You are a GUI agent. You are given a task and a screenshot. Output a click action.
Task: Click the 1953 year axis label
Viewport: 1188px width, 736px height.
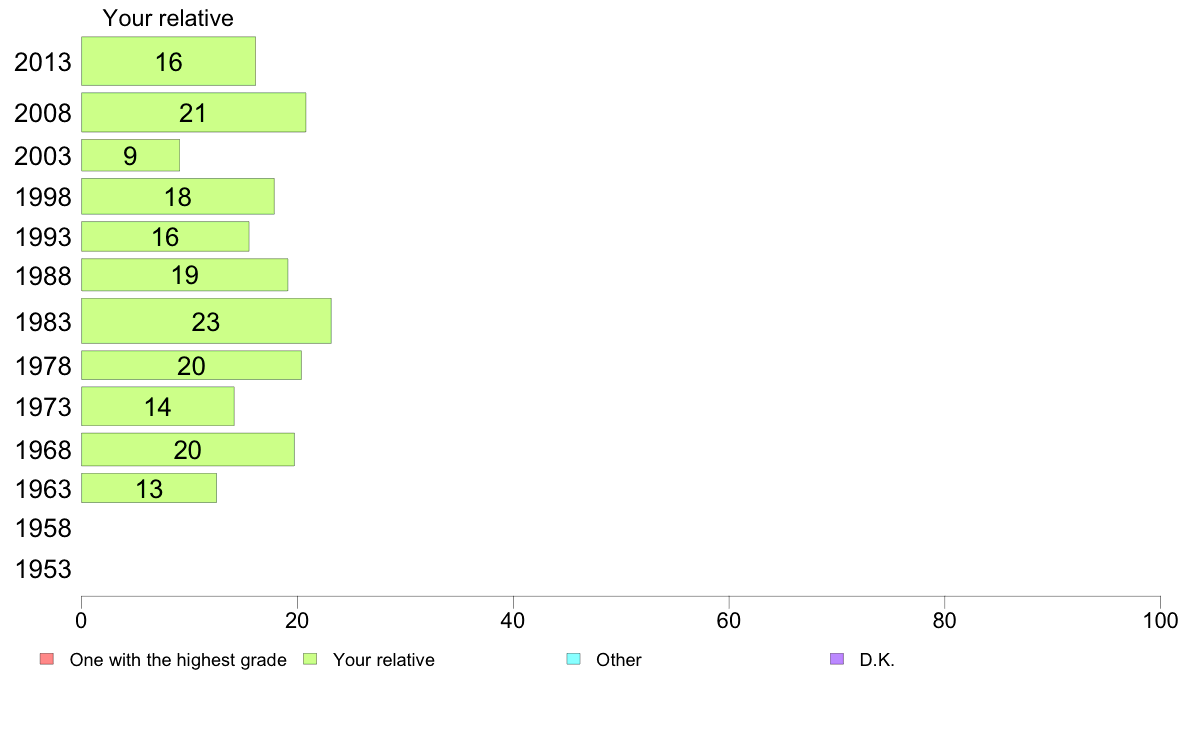click(43, 569)
